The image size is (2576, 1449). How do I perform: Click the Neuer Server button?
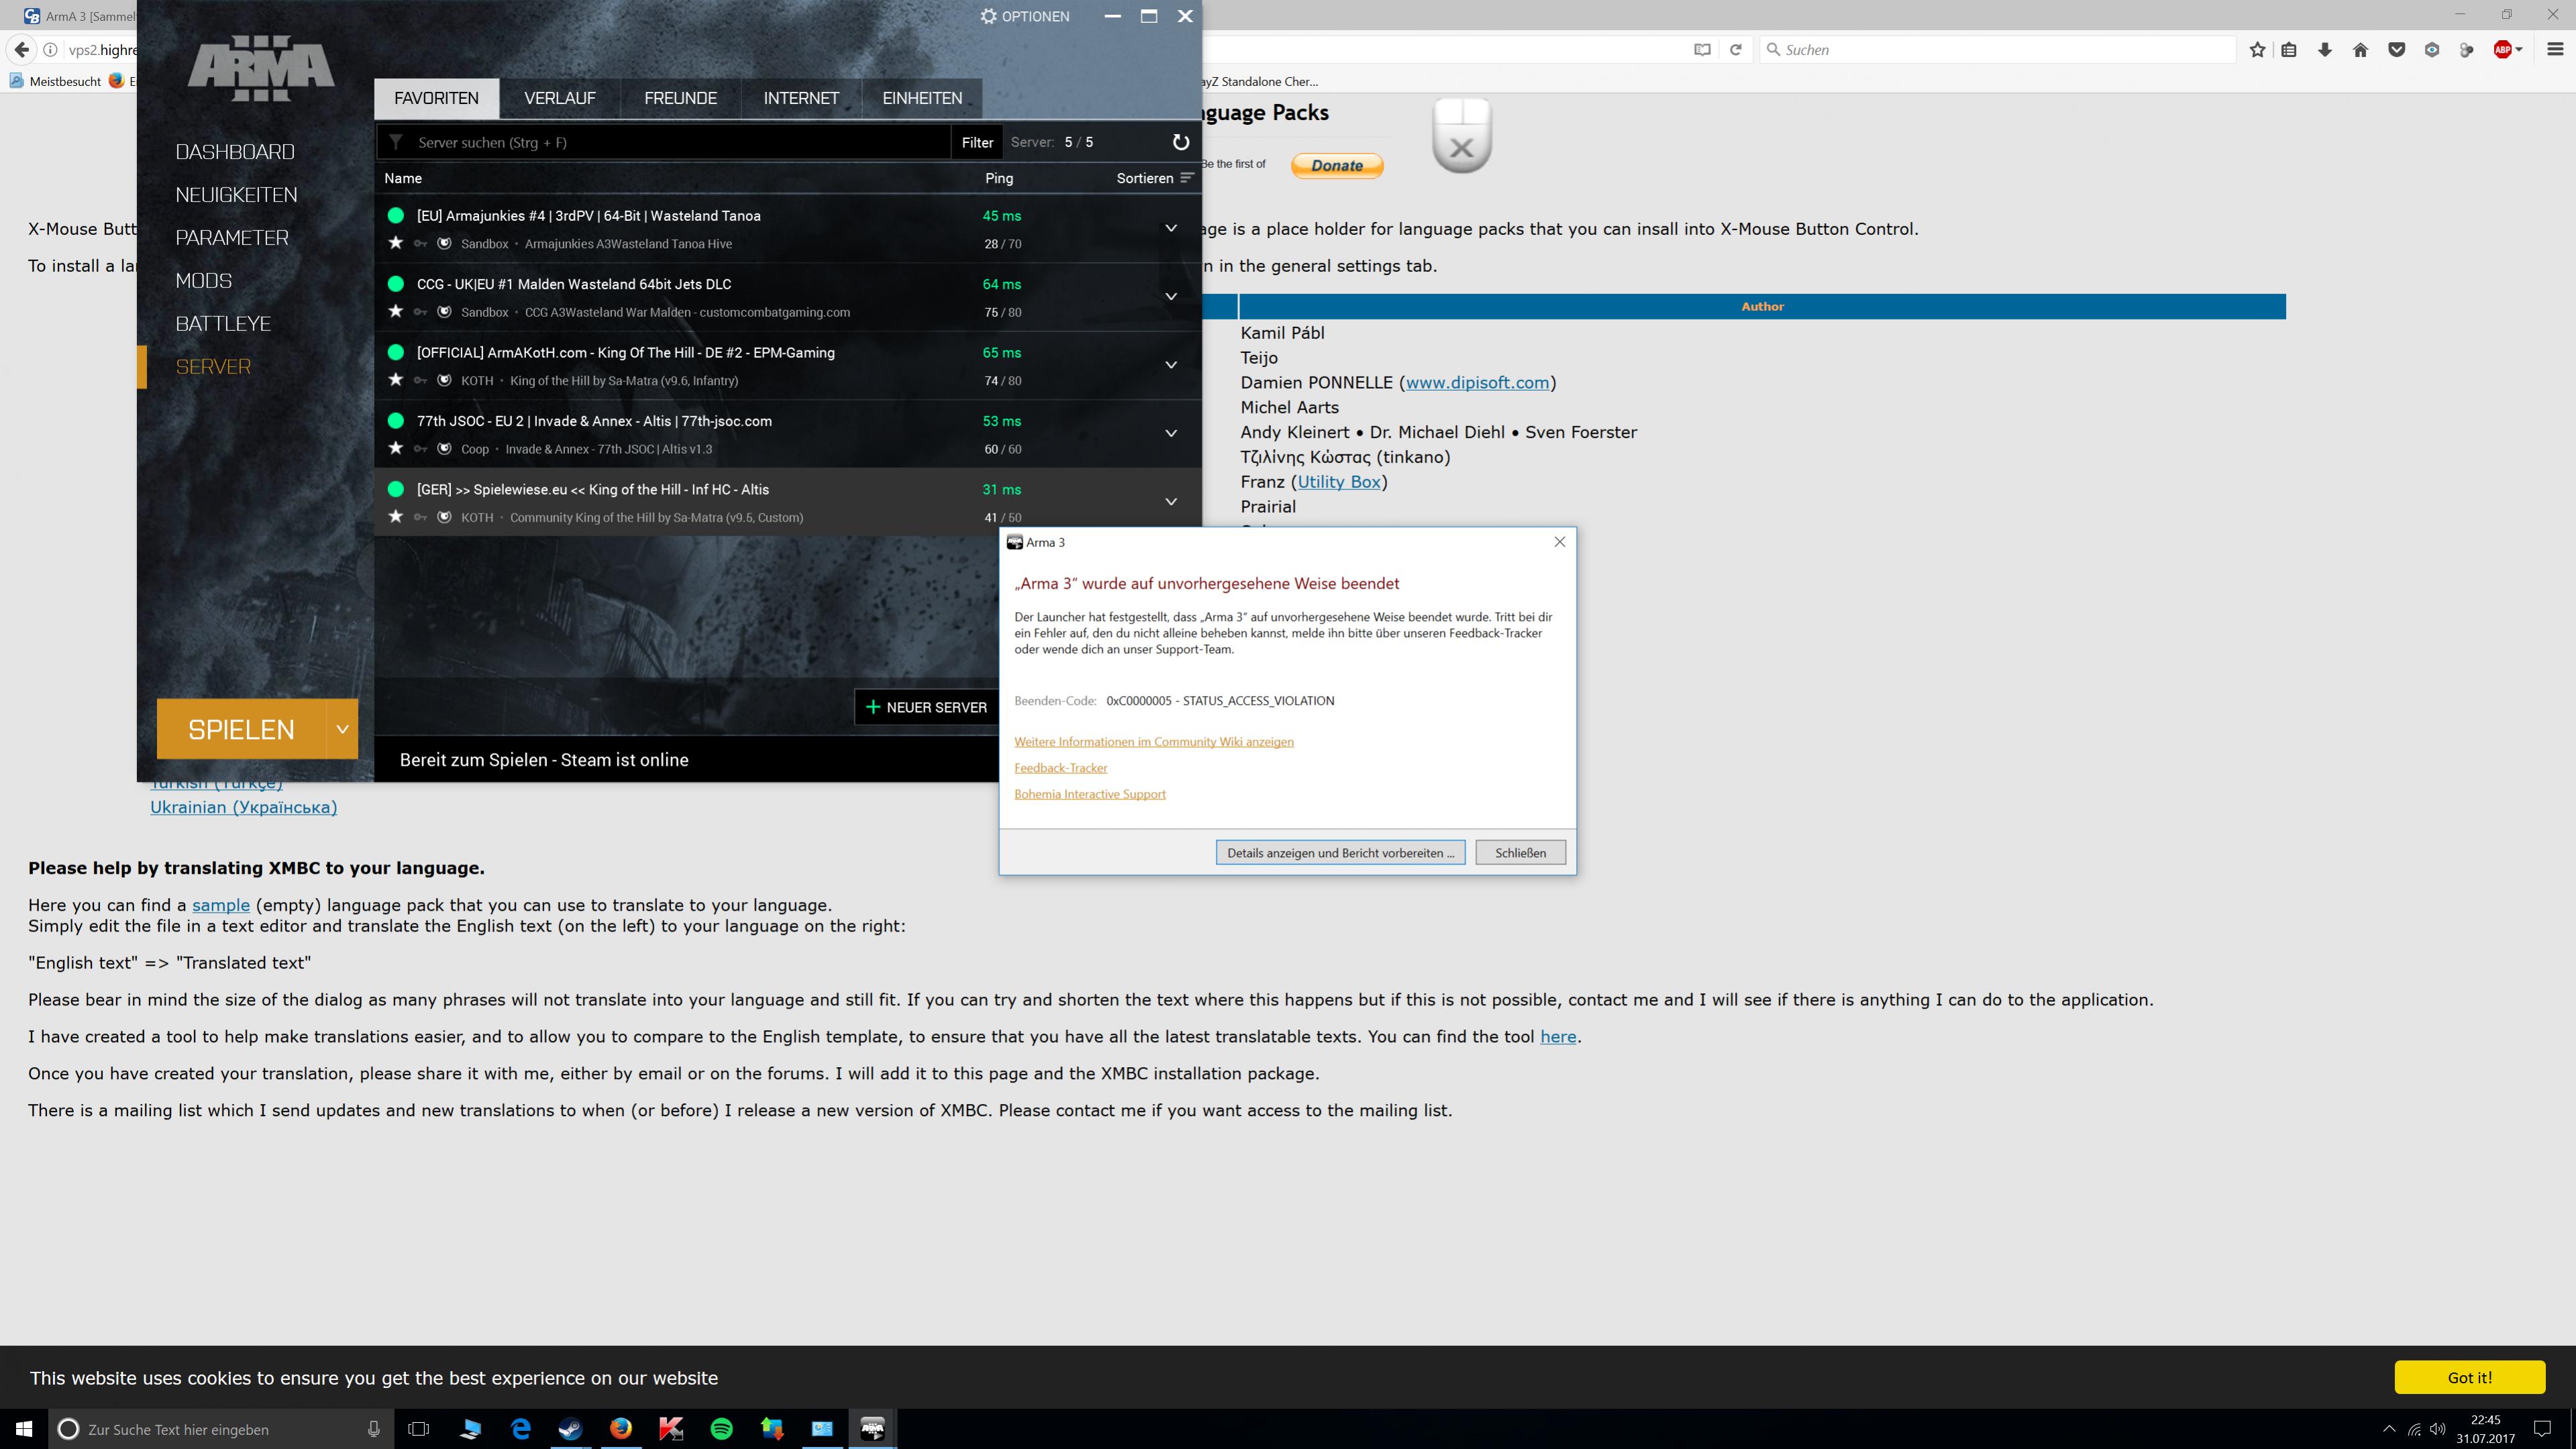coord(926,707)
